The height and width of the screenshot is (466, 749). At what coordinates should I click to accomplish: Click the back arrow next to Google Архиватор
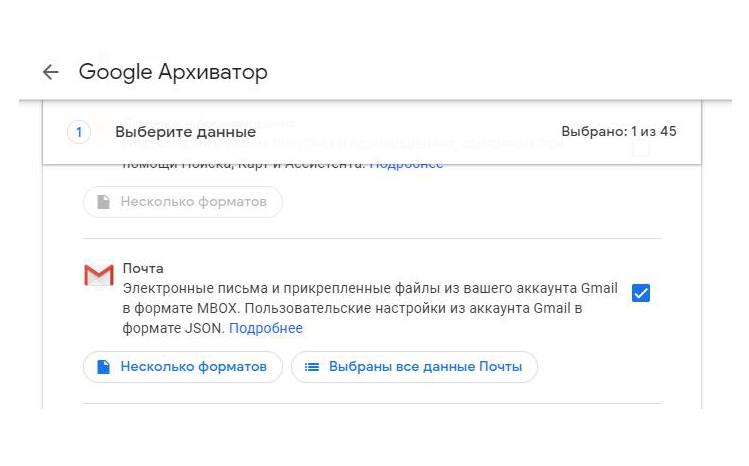click(x=51, y=72)
